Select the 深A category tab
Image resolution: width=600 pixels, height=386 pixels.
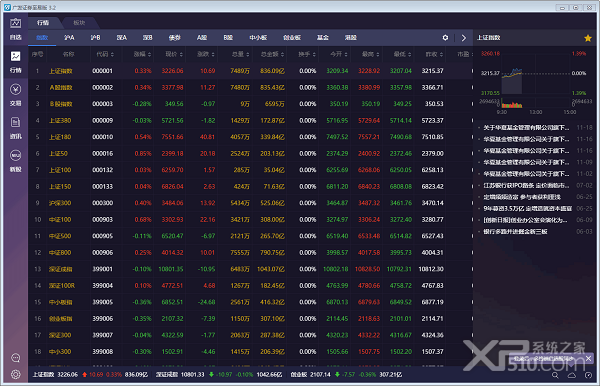point(121,37)
